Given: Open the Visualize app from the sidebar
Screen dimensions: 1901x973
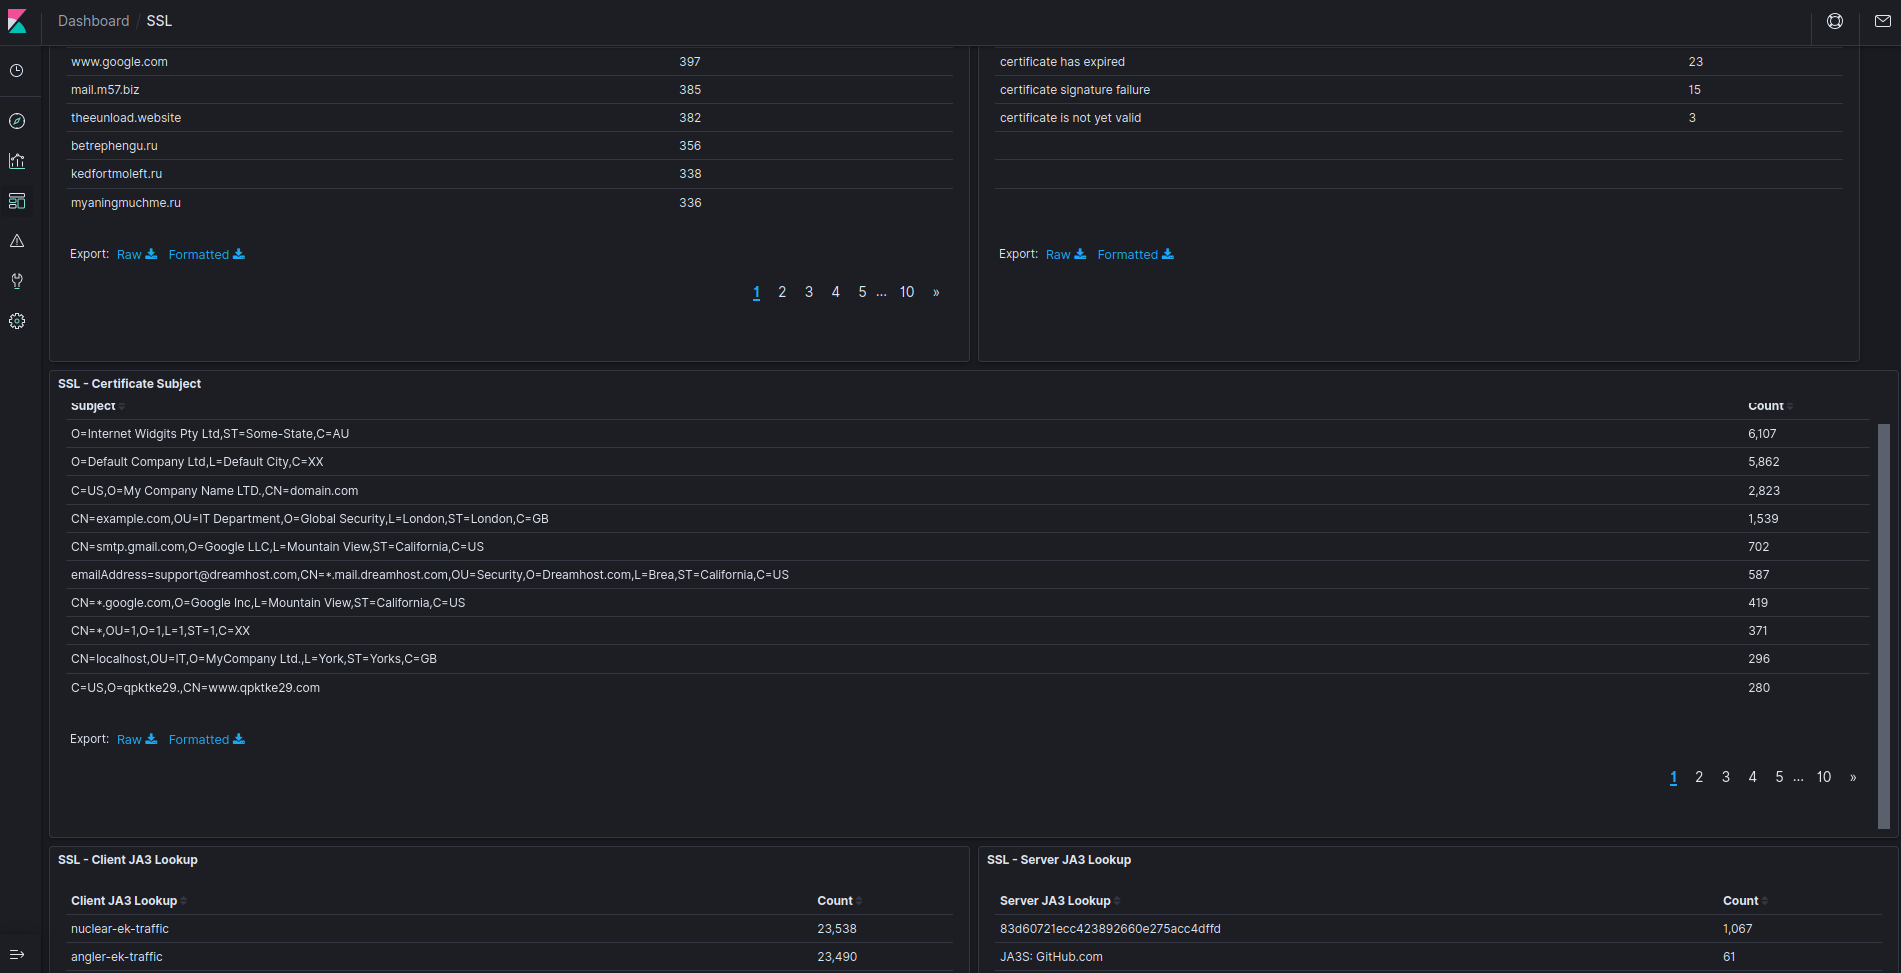Looking at the screenshot, I should pyautogui.click(x=17, y=160).
